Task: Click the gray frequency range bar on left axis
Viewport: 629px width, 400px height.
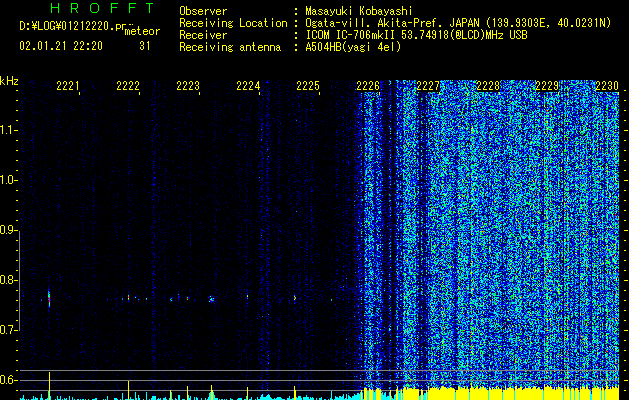Action: coord(20,280)
